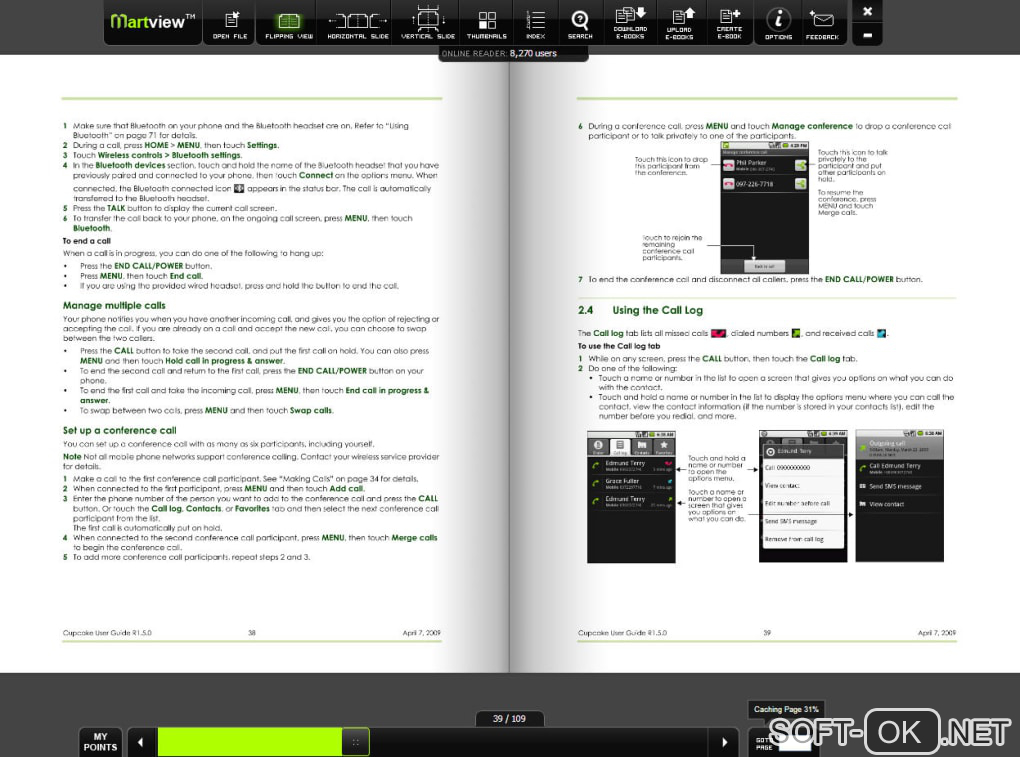Open the Options panel
This screenshot has width=1020, height=757.
click(778, 25)
